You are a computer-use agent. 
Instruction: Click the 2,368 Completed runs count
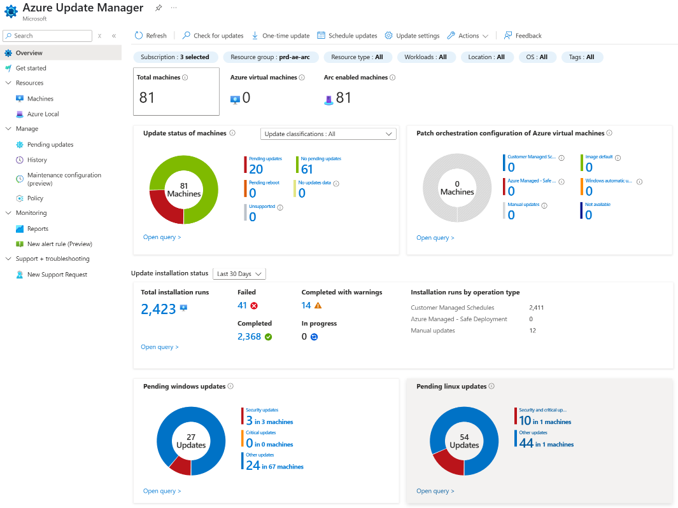click(x=249, y=336)
